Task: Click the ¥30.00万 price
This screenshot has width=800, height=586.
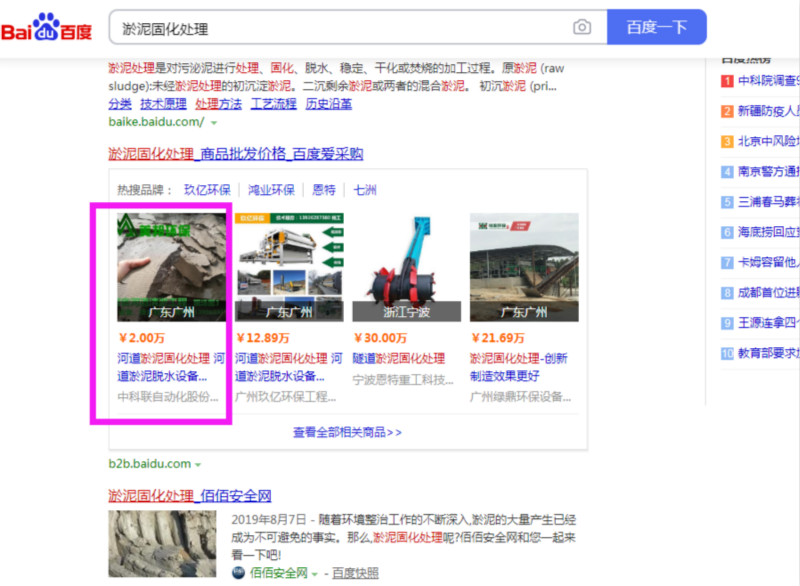Action: 380,338
